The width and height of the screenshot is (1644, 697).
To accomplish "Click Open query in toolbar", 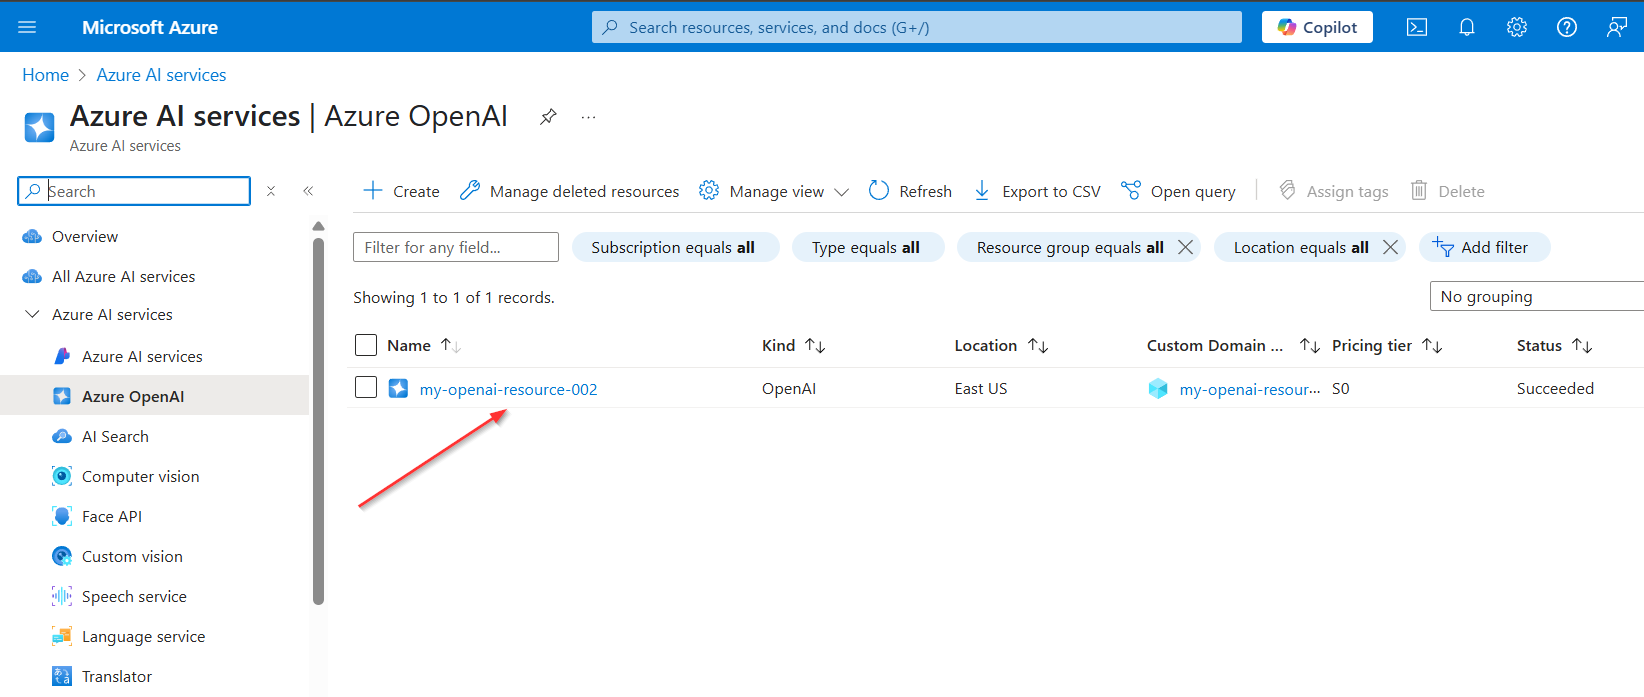I will pos(1178,191).
